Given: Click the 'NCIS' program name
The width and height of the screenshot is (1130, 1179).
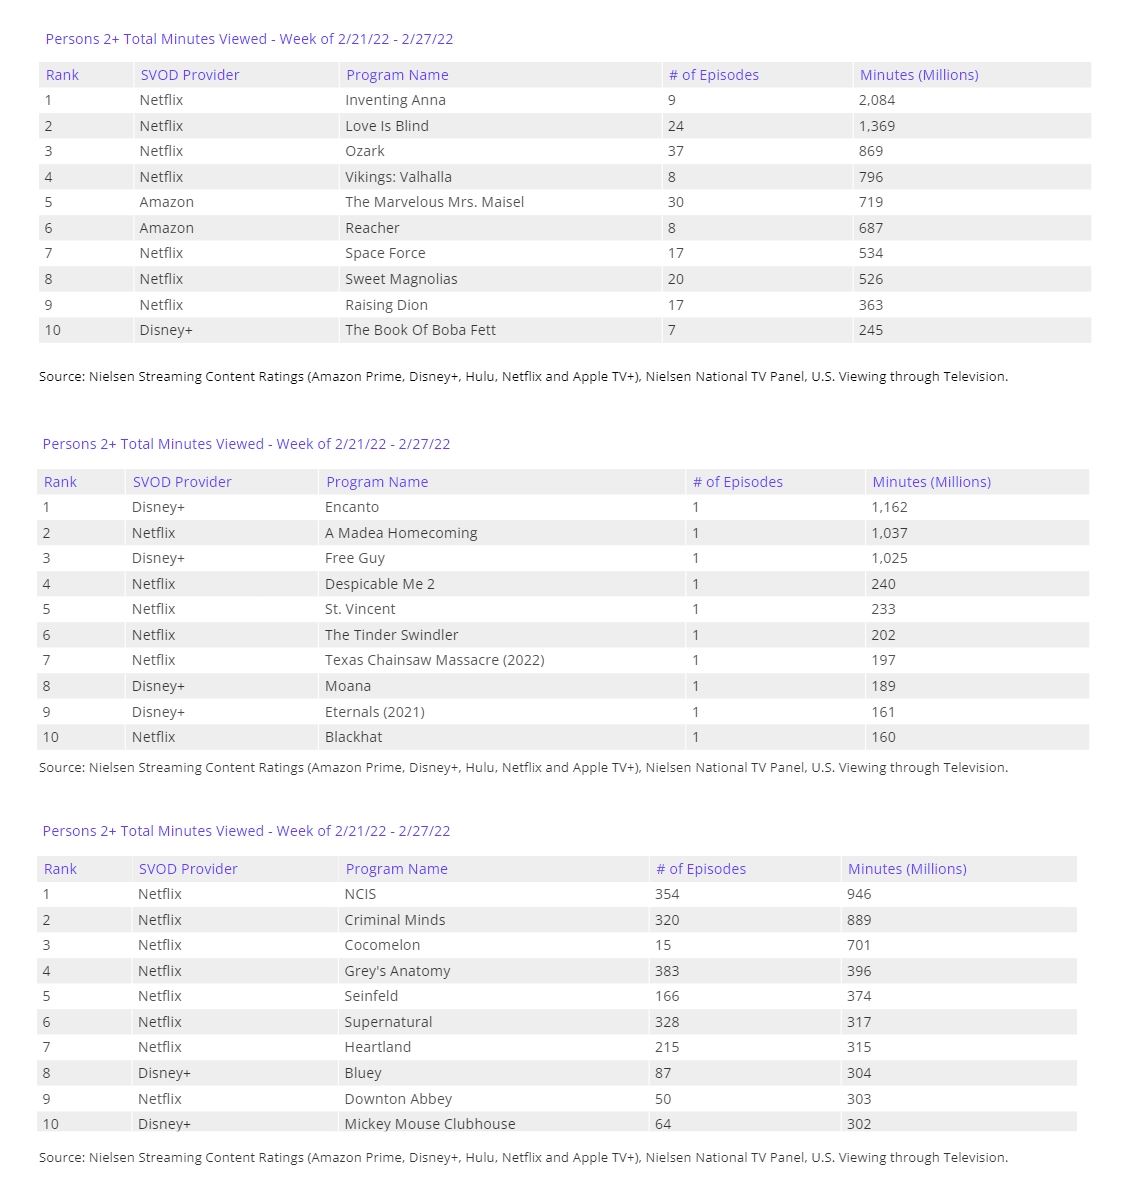Looking at the screenshot, I should (x=360, y=894).
